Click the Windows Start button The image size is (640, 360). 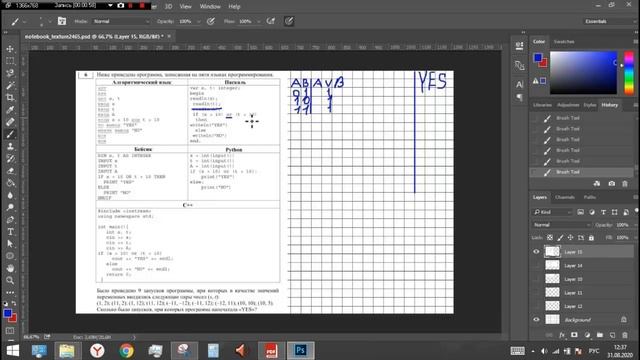tap(13, 351)
